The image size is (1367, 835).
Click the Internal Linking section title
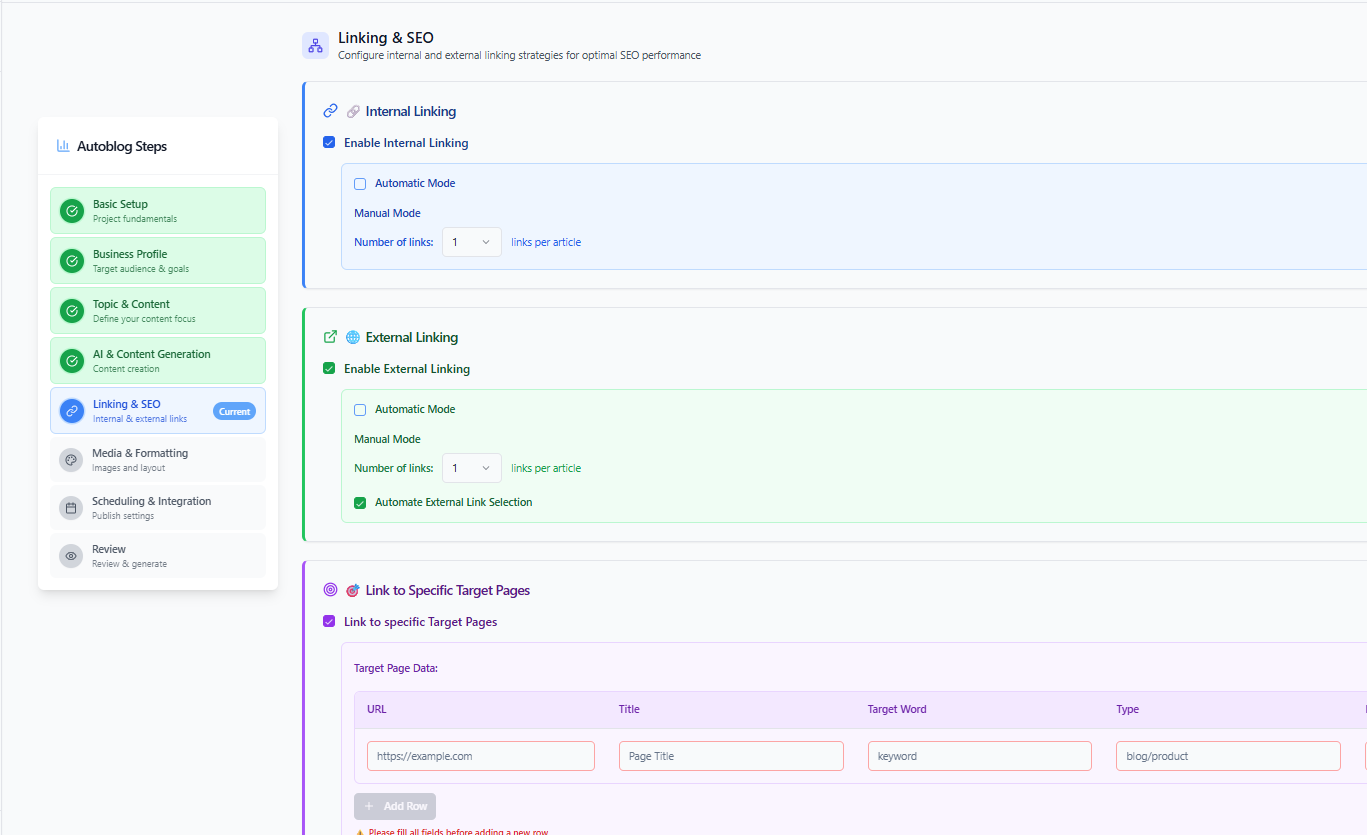[411, 111]
